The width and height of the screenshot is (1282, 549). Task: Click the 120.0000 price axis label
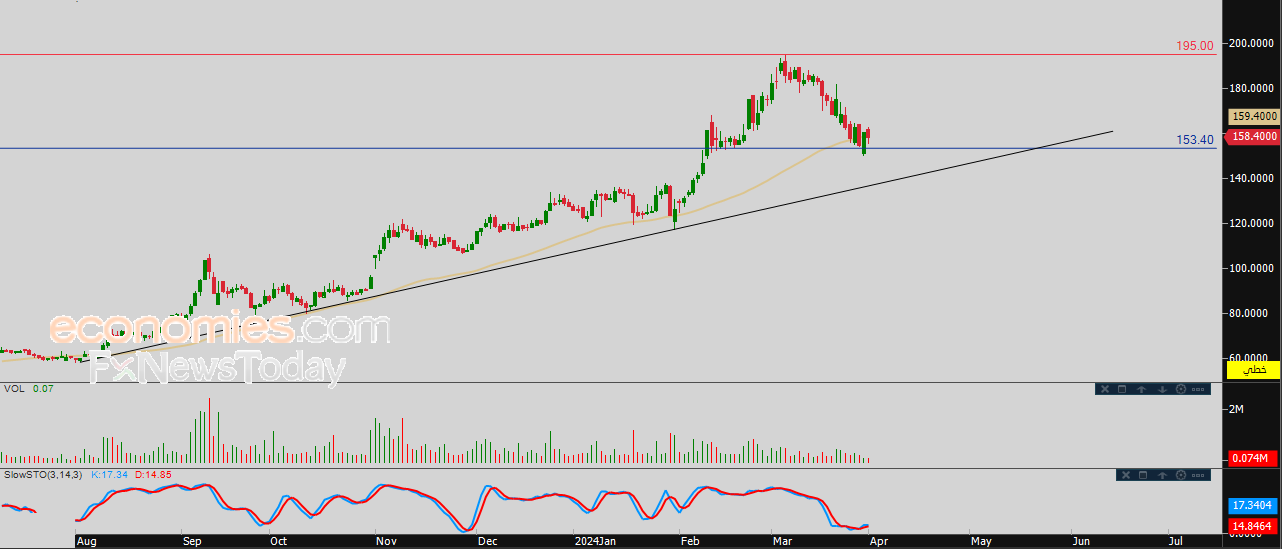[x=1253, y=223]
